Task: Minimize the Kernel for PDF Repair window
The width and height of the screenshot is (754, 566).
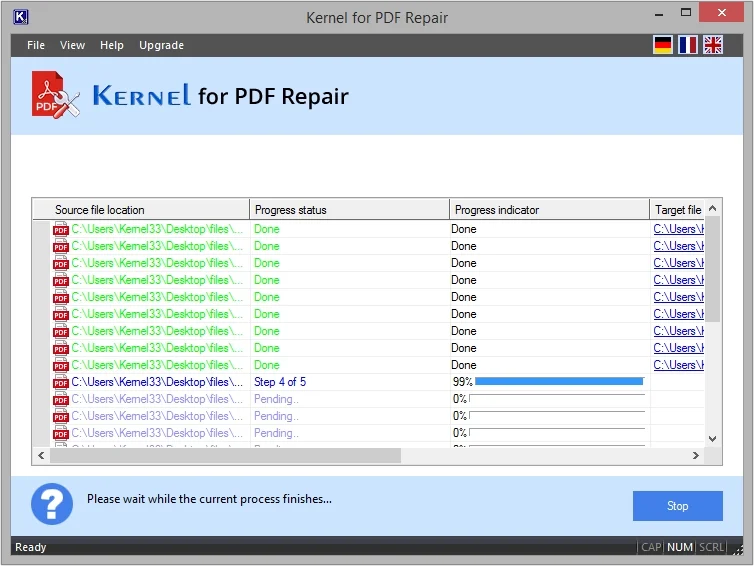Action: 659,14
